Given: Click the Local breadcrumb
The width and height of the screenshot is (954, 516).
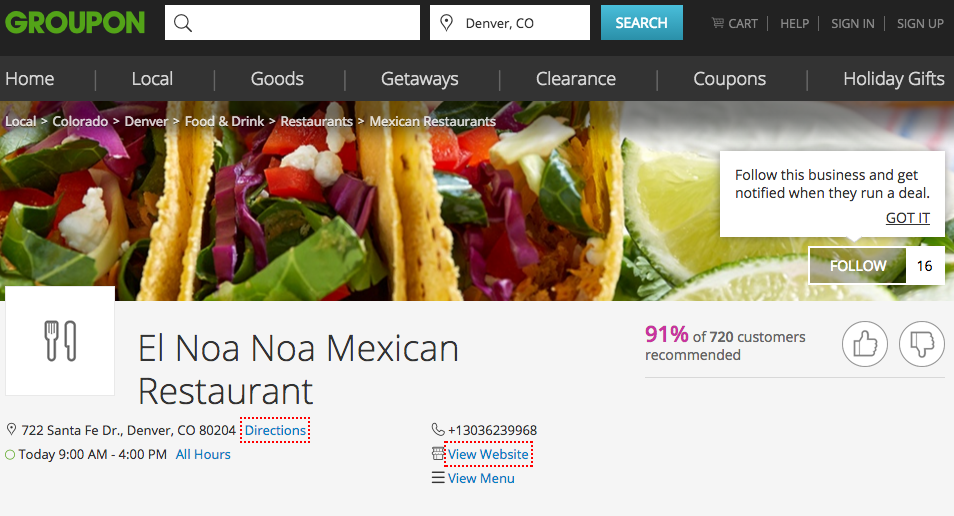Looking at the screenshot, I should (x=21, y=121).
